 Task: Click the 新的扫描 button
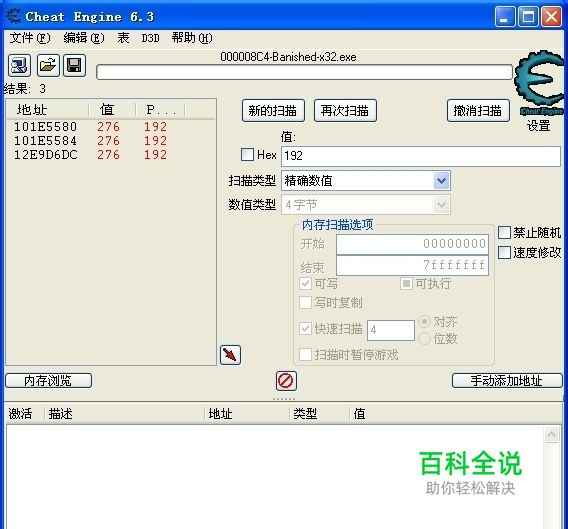273,111
